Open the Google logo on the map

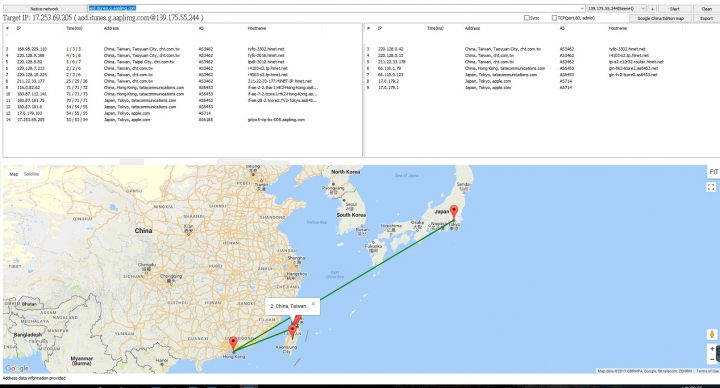[17, 368]
